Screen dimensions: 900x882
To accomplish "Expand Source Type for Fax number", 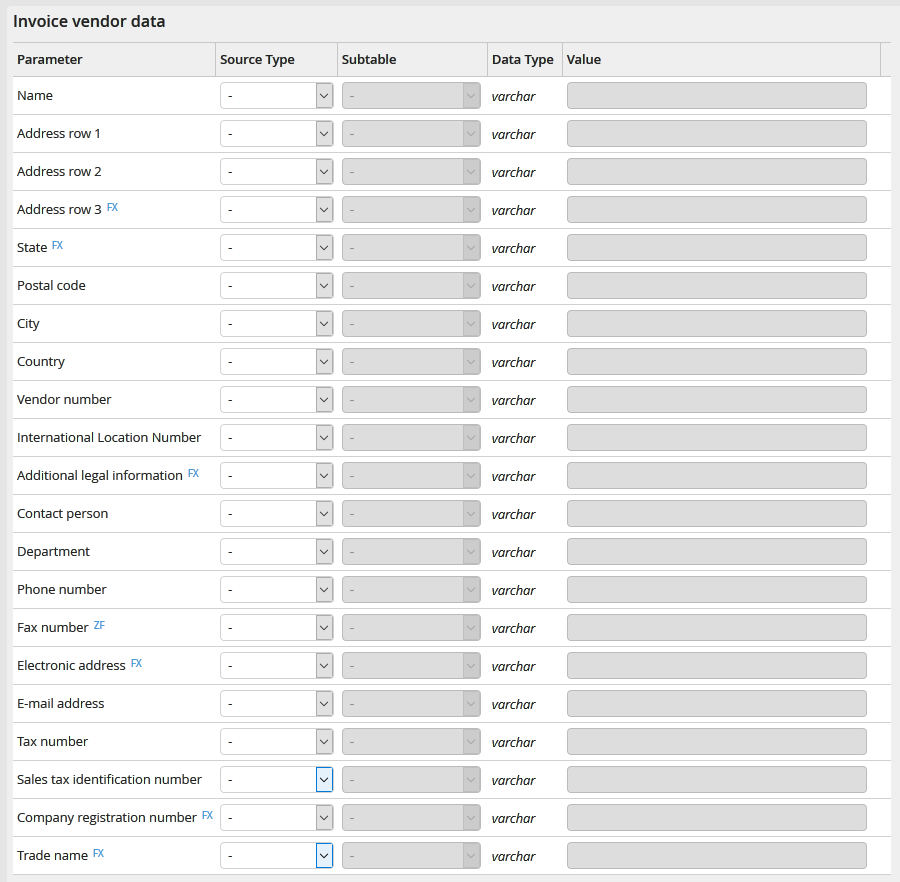I will [x=277, y=628].
